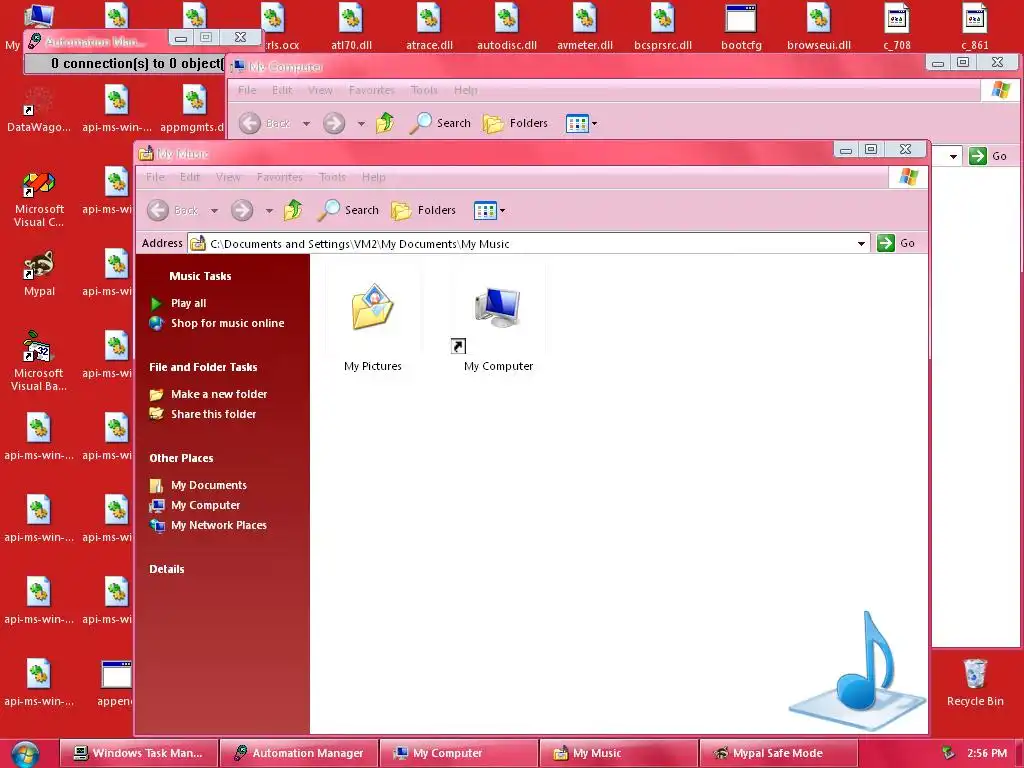
Task: Select bootcfg desktop file
Action: 741,27
